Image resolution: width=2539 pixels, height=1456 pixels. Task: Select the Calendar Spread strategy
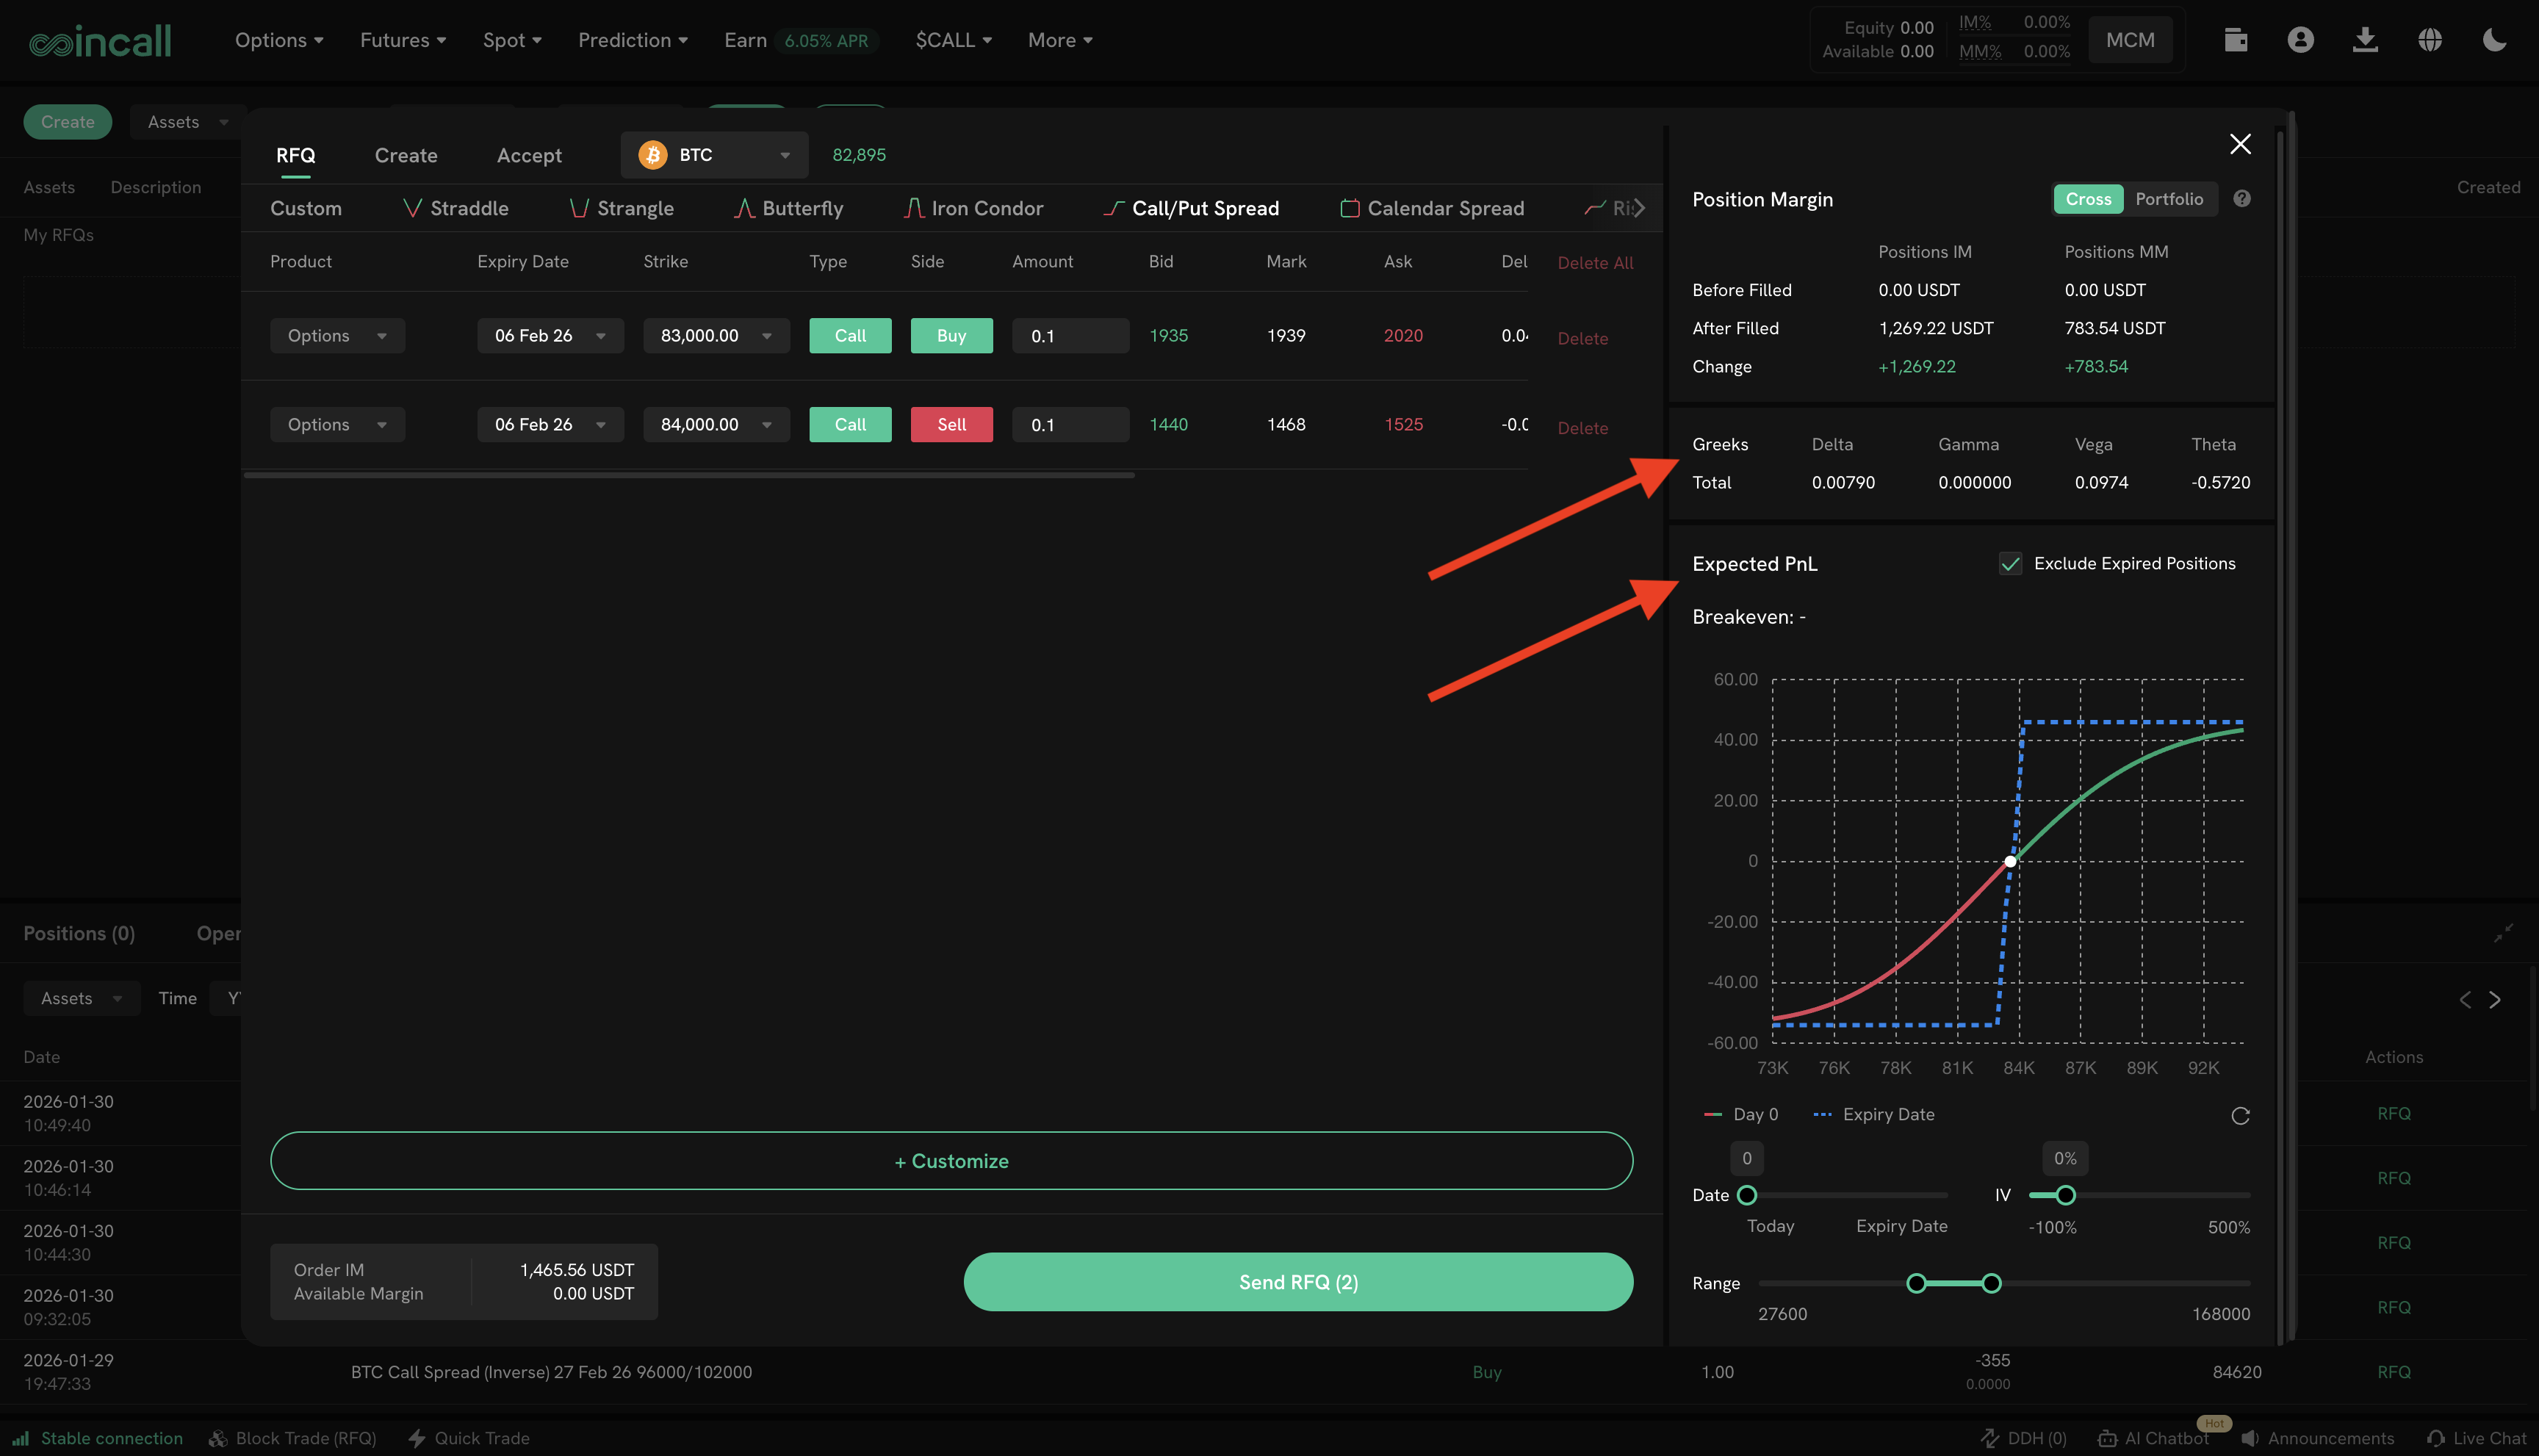tap(1432, 208)
